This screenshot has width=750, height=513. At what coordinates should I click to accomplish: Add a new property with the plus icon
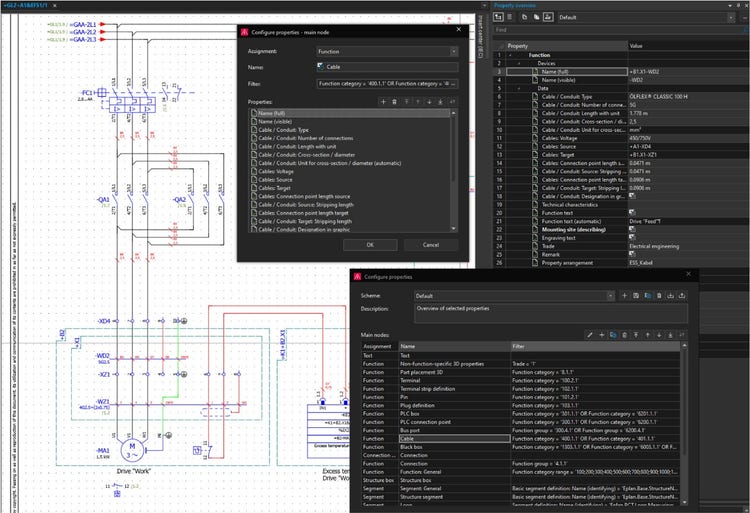click(x=385, y=102)
